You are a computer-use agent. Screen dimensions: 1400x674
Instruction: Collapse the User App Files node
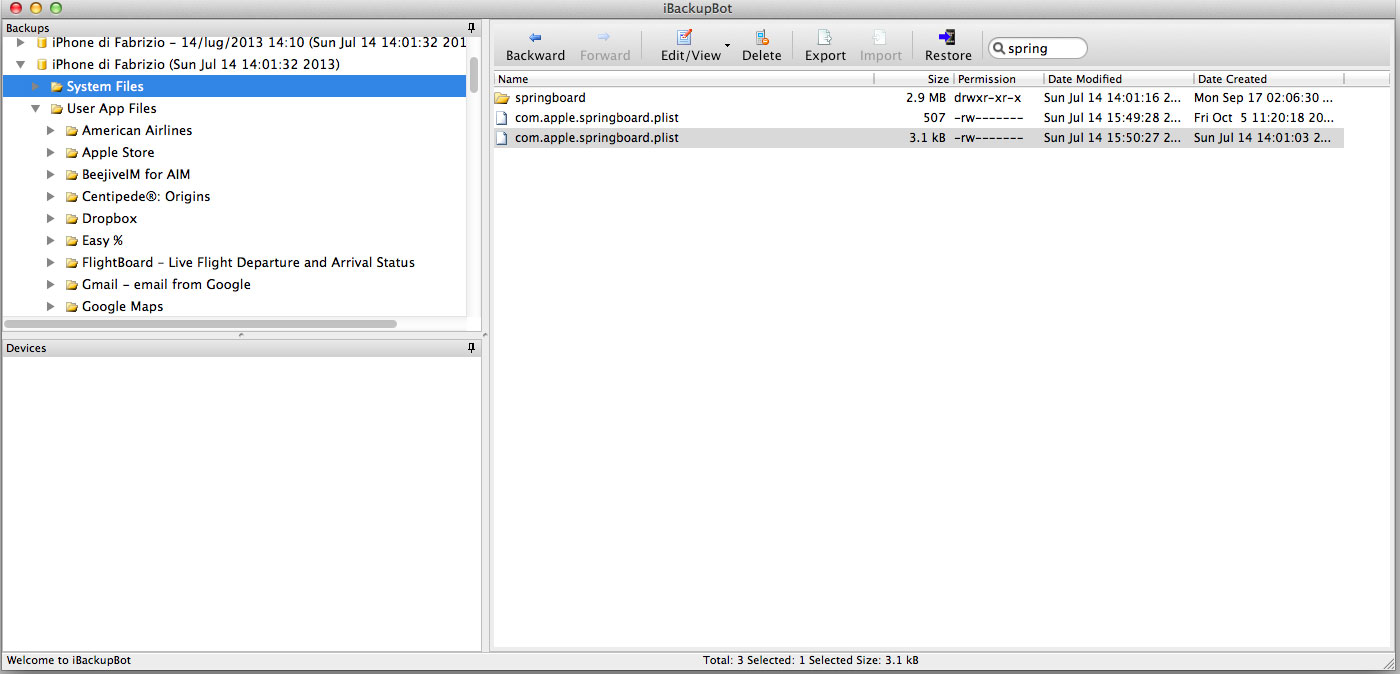[36, 108]
